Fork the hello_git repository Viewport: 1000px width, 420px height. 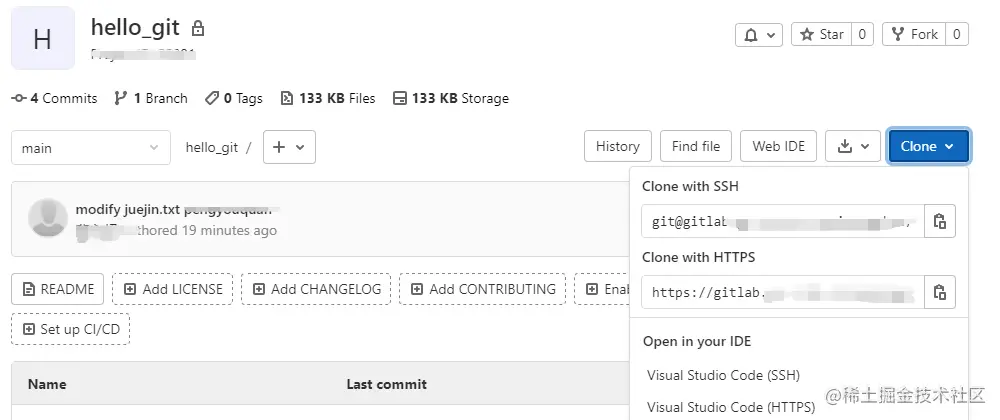click(x=915, y=35)
